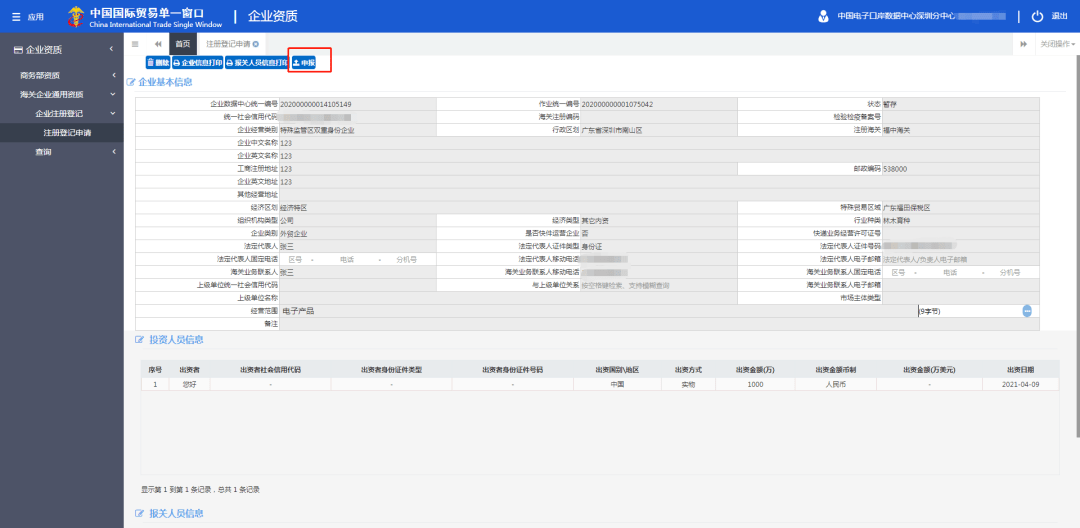Click the 申报 upload button
This screenshot has height=528, width=1080.
pos(303,63)
